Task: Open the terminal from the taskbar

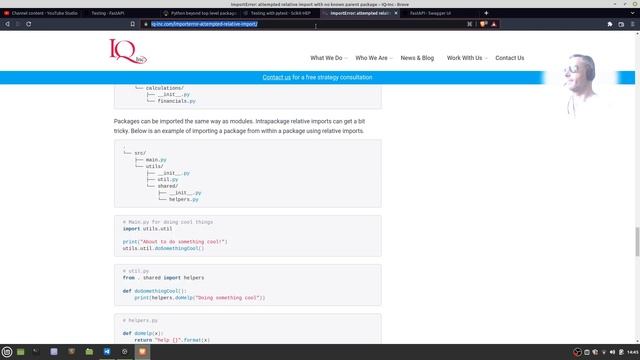Action: pyautogui.click(x=36, y=351)
